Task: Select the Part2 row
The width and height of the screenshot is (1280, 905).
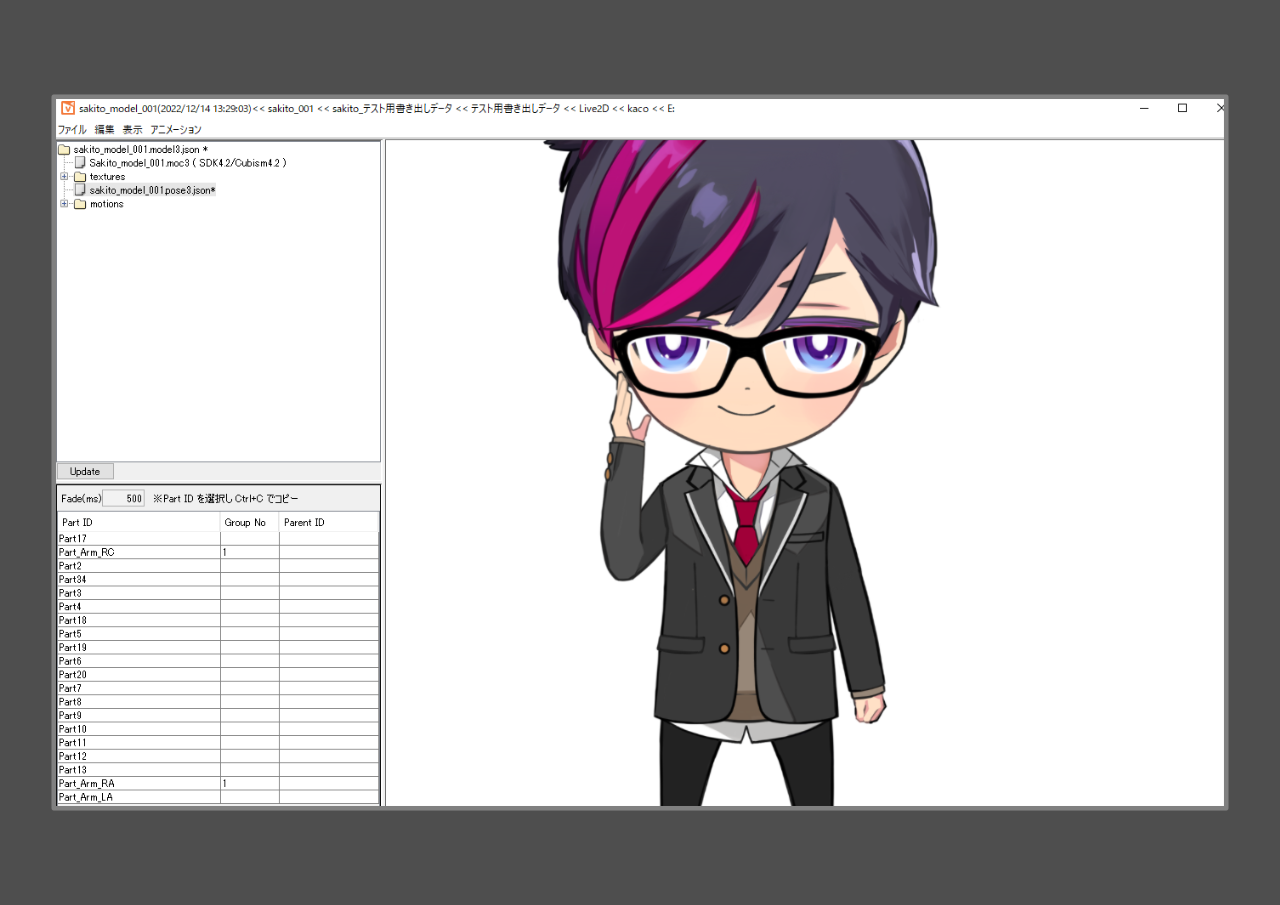Action: pos(218,566)
